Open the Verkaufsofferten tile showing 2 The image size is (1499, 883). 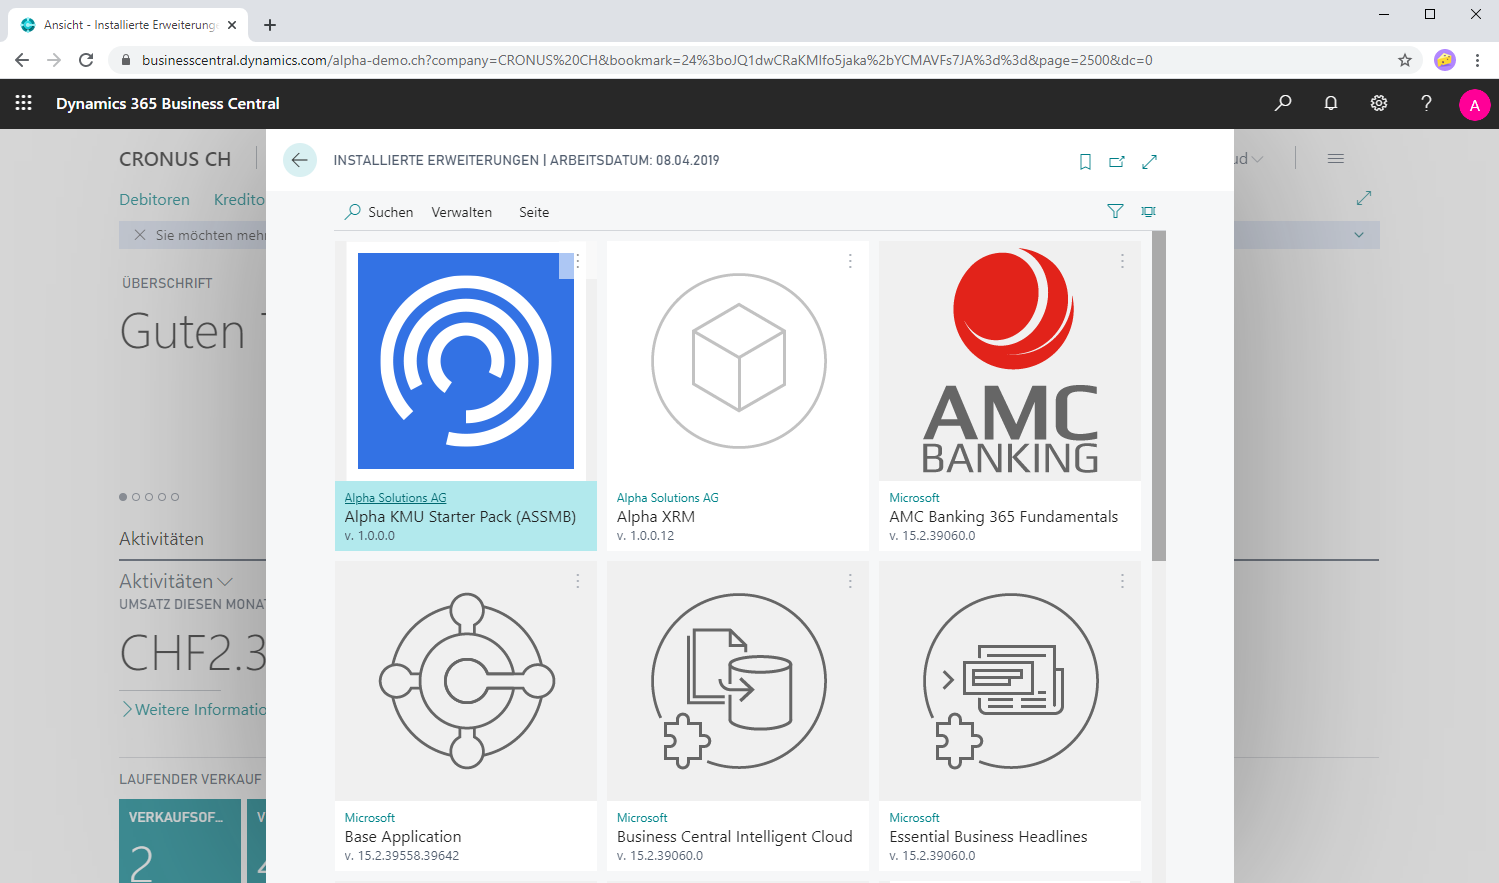(x=180, y=841)
